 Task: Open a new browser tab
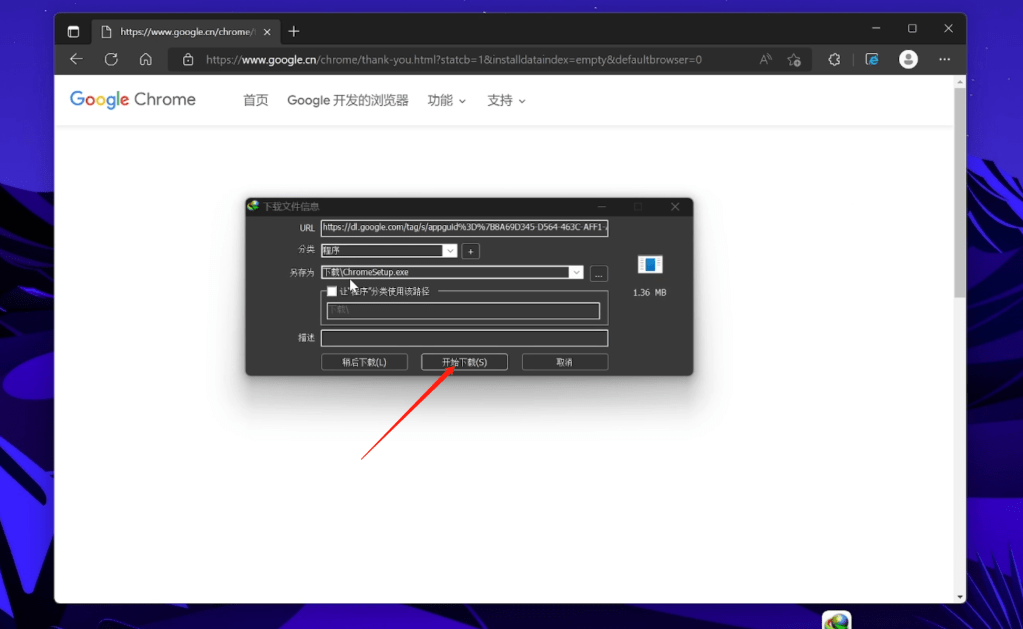294,31
